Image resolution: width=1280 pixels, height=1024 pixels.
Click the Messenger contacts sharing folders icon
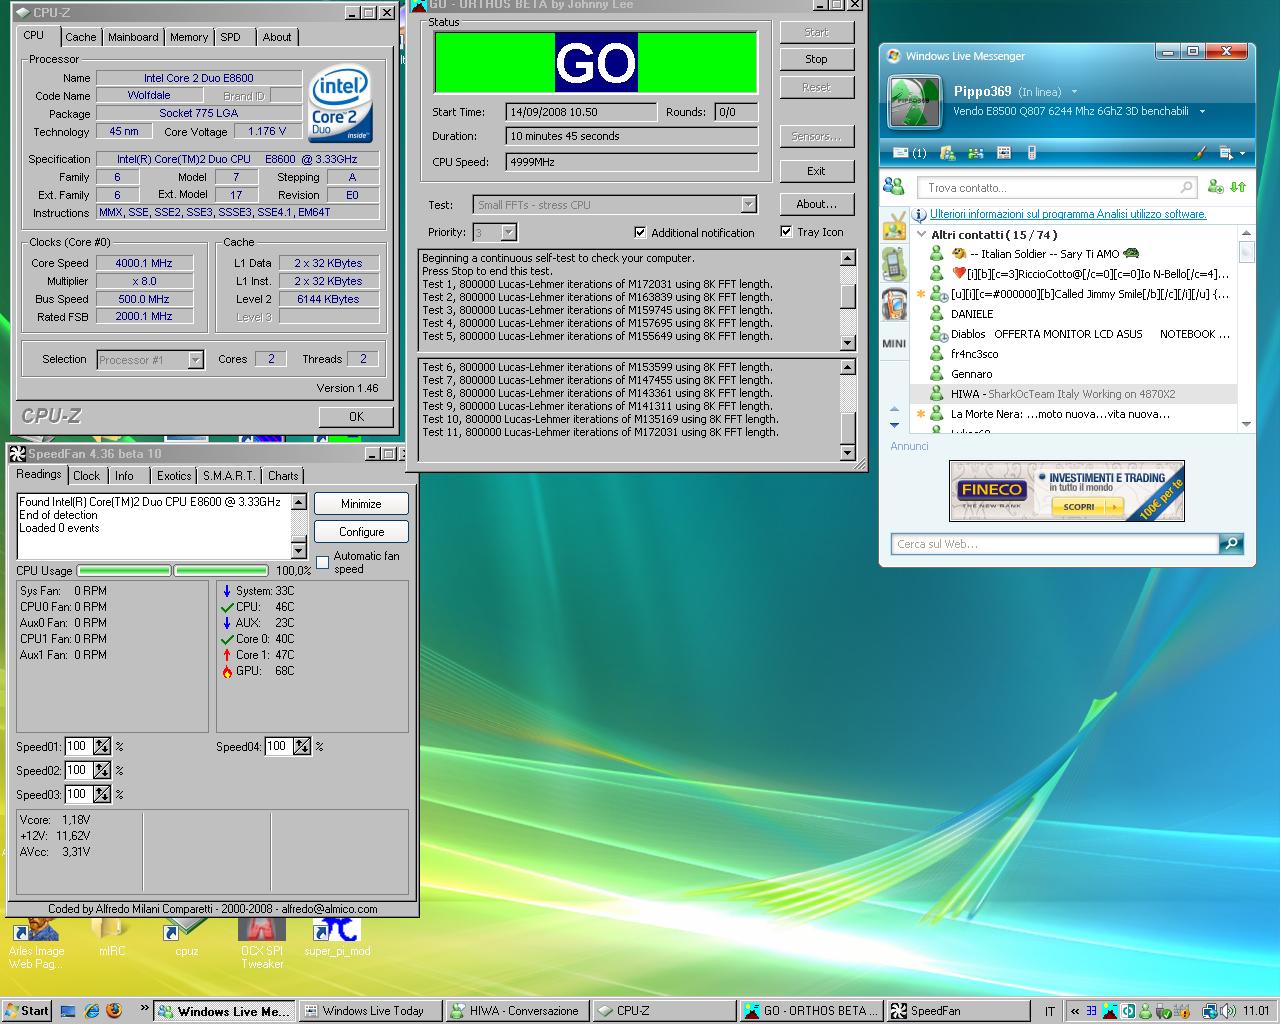click(x=948, y=153)
